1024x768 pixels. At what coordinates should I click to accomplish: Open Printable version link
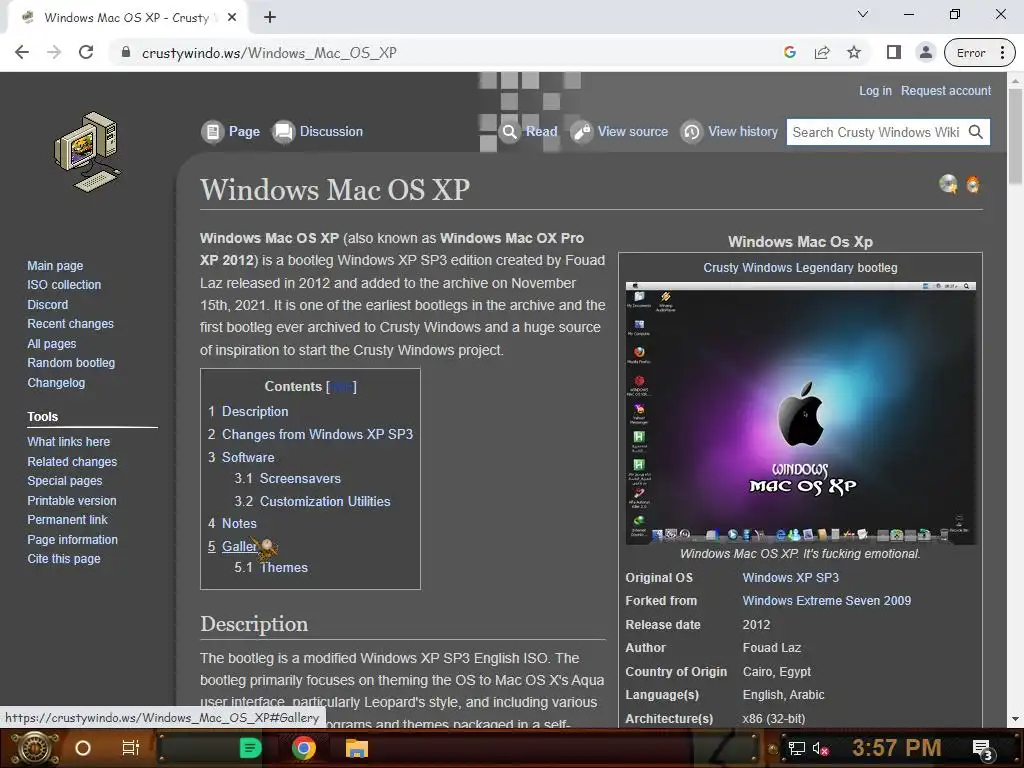pos(72,501)
